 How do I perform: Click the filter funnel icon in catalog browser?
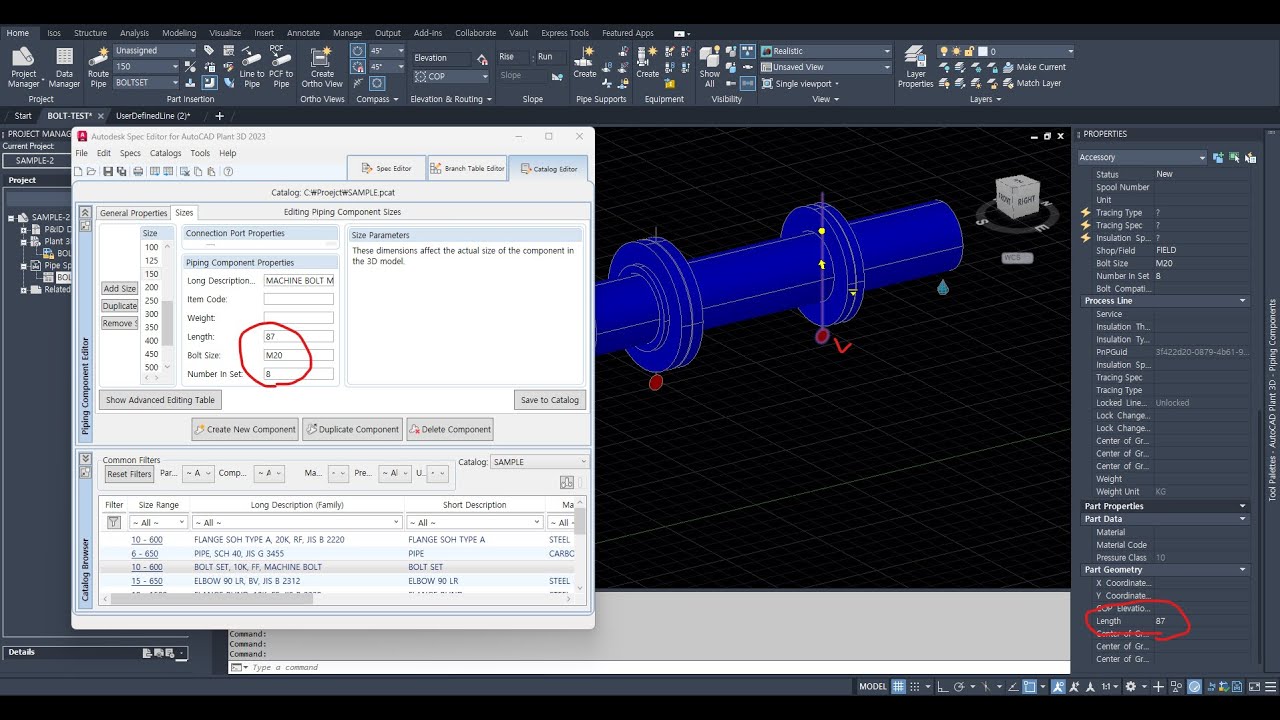(113, 522)
